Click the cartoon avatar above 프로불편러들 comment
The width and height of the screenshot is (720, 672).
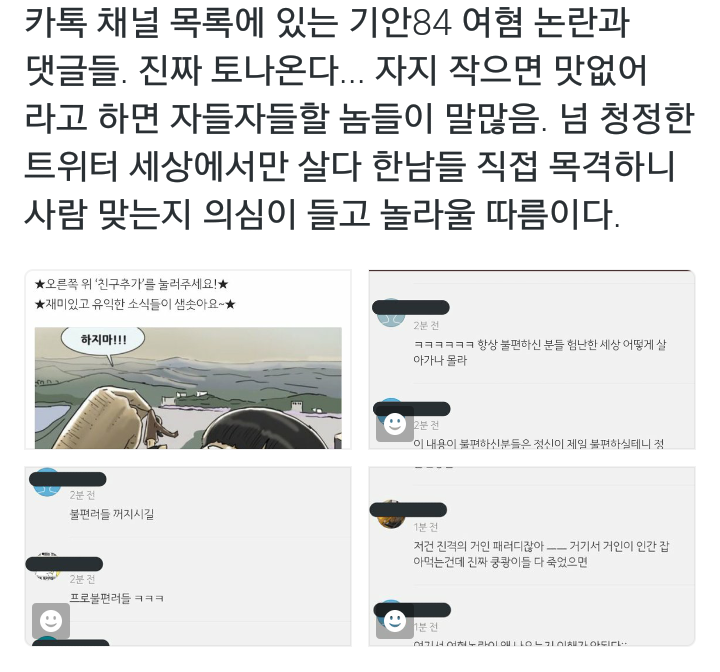pyautogui.click(x=47, y=568)
